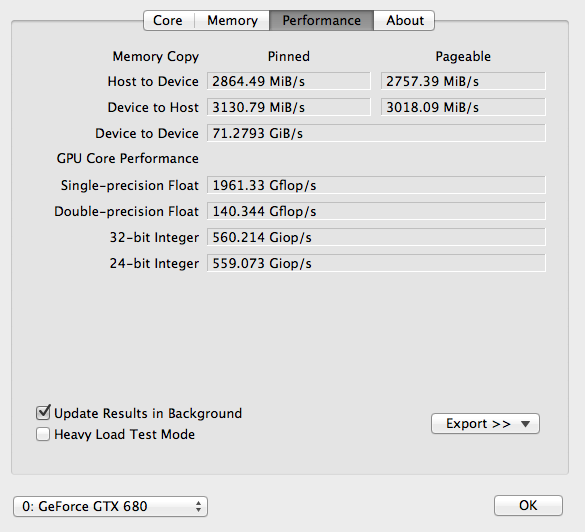This screenshot has height=532, width=585.
Task: Select the pinned Host to Device value field
Action: (x=289, y=81)
